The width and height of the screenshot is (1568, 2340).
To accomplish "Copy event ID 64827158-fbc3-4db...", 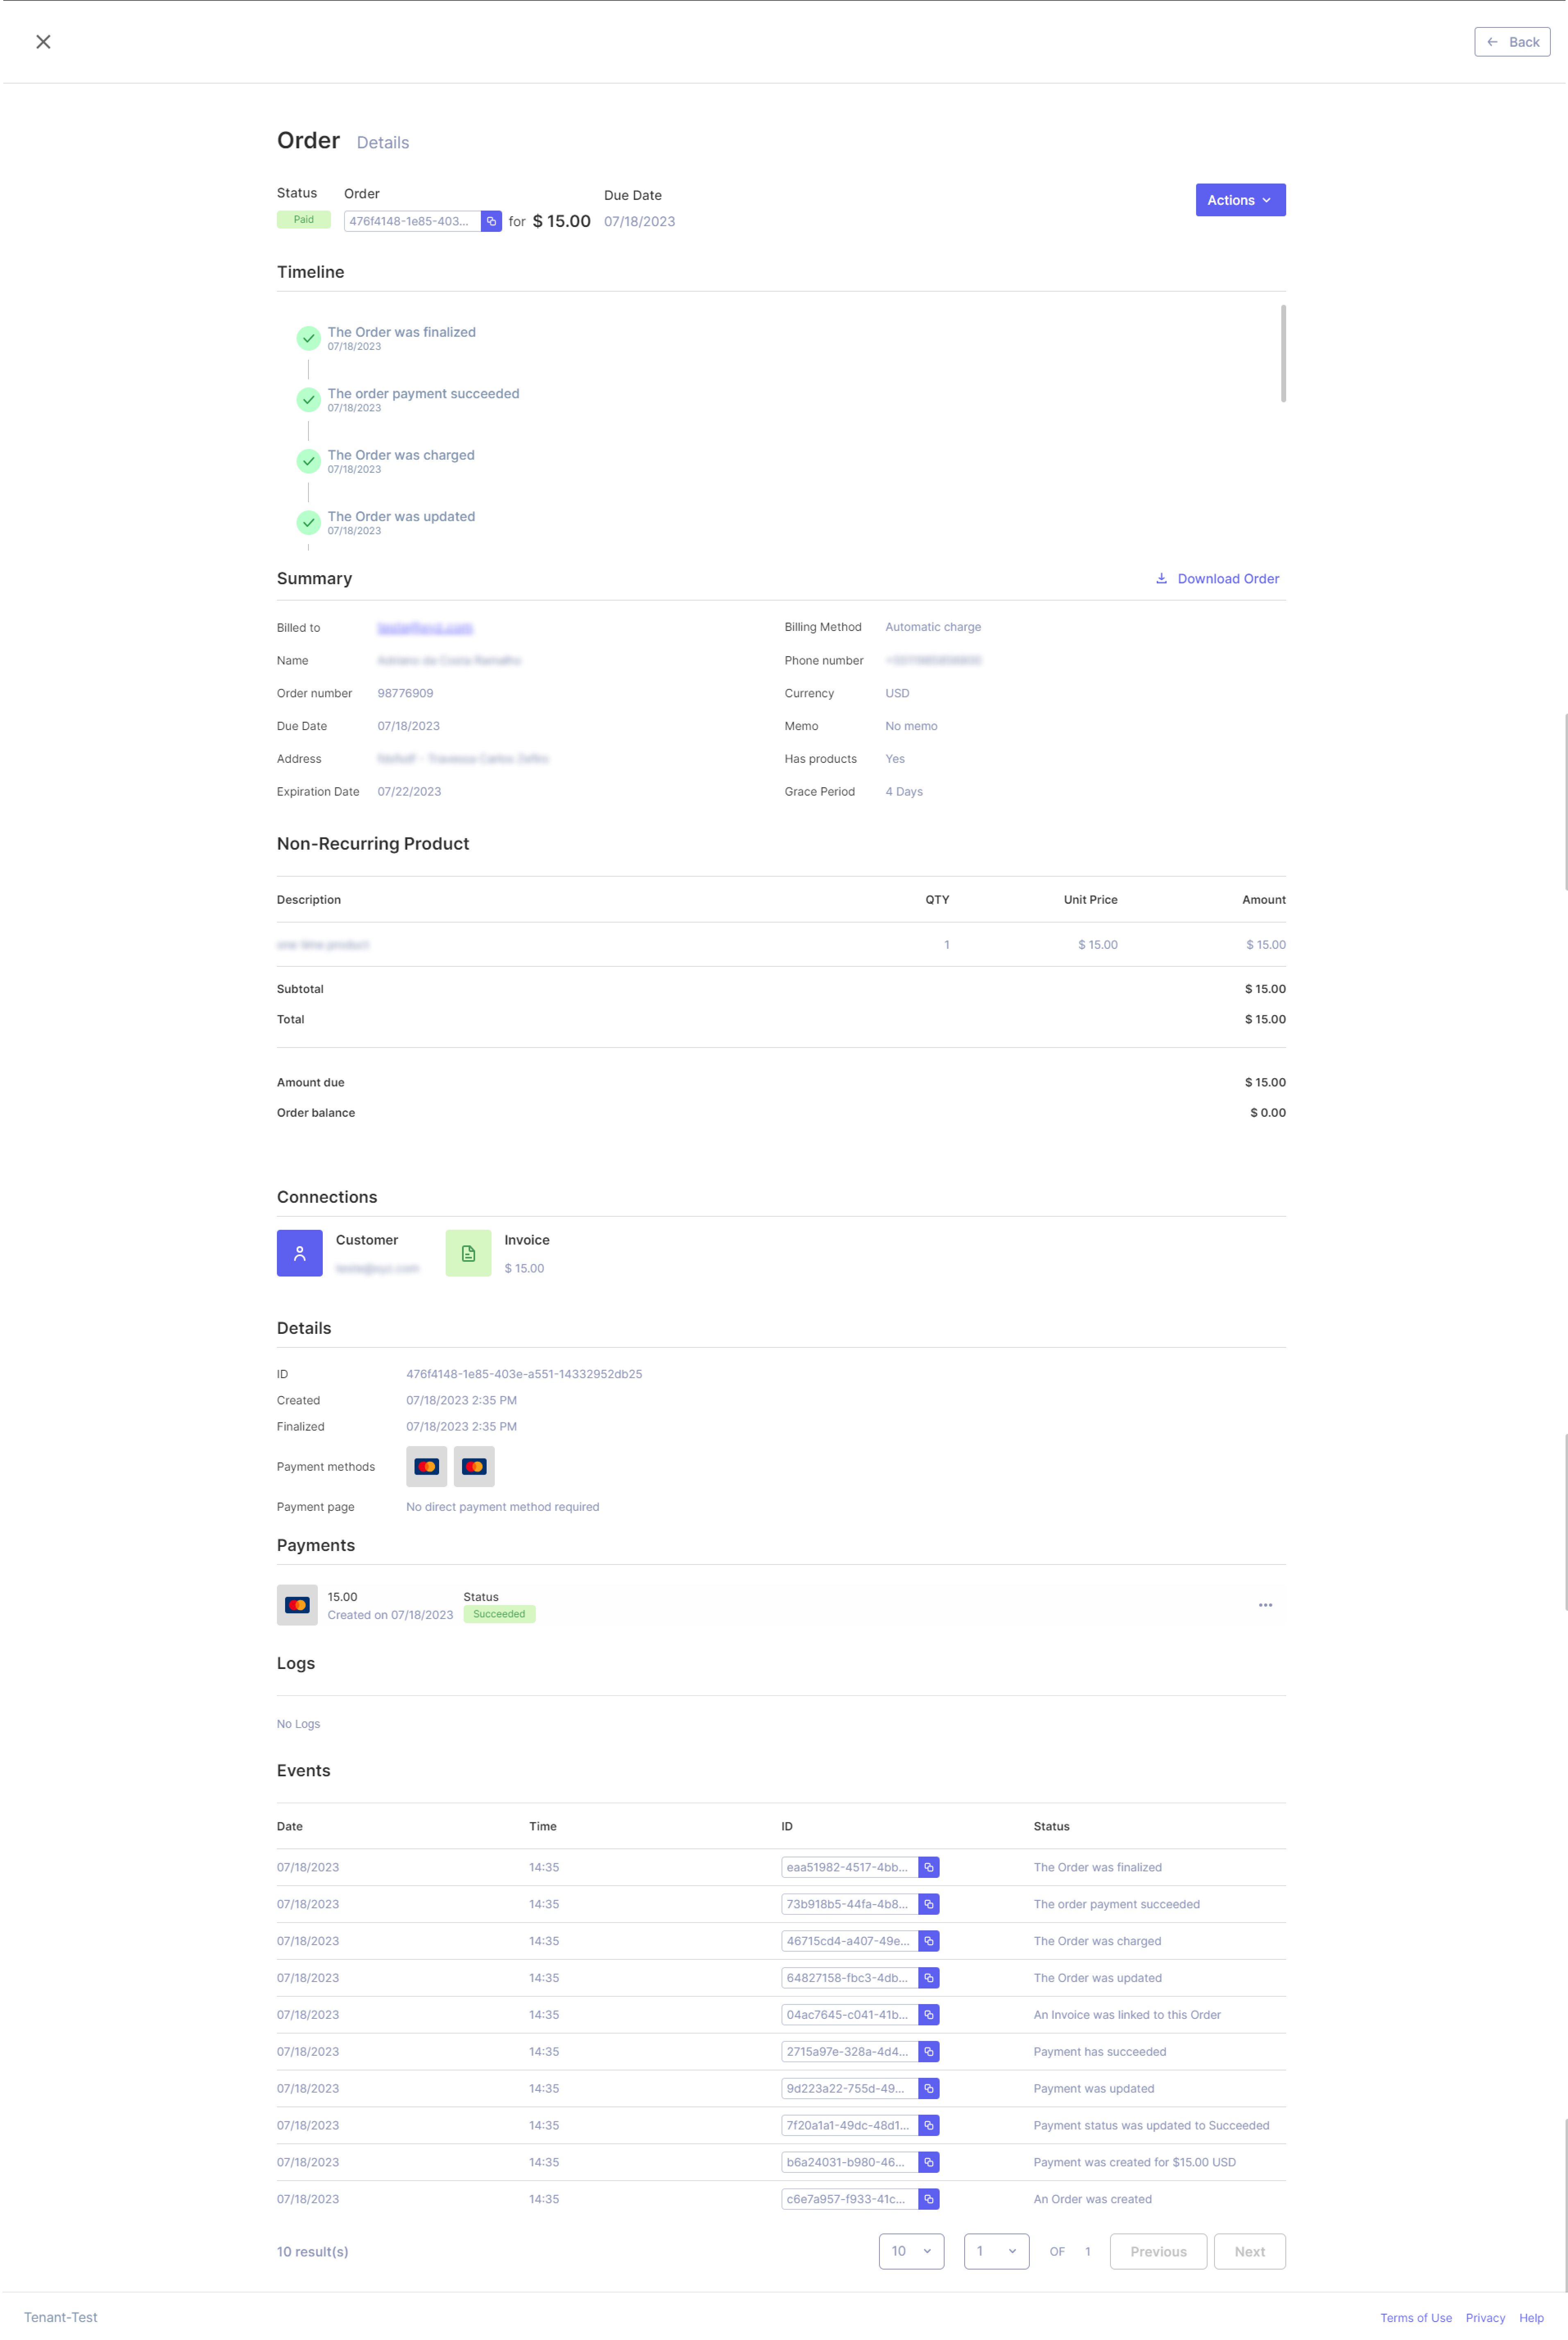I will 928,1978.
